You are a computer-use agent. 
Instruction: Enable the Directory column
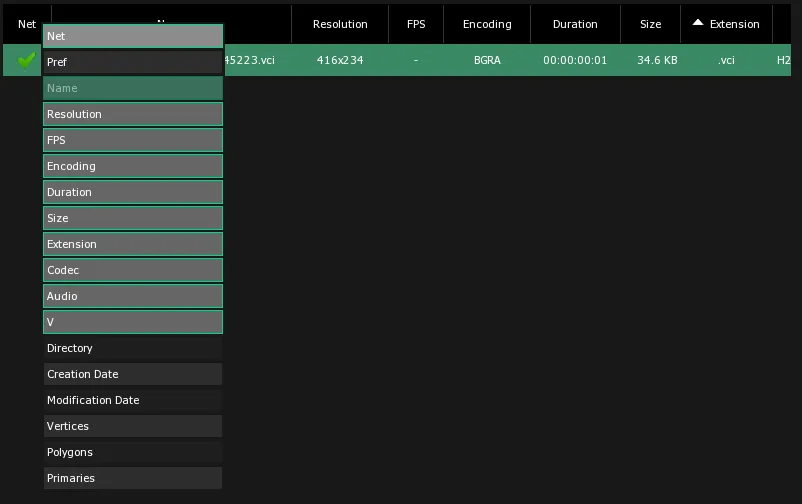133,348
